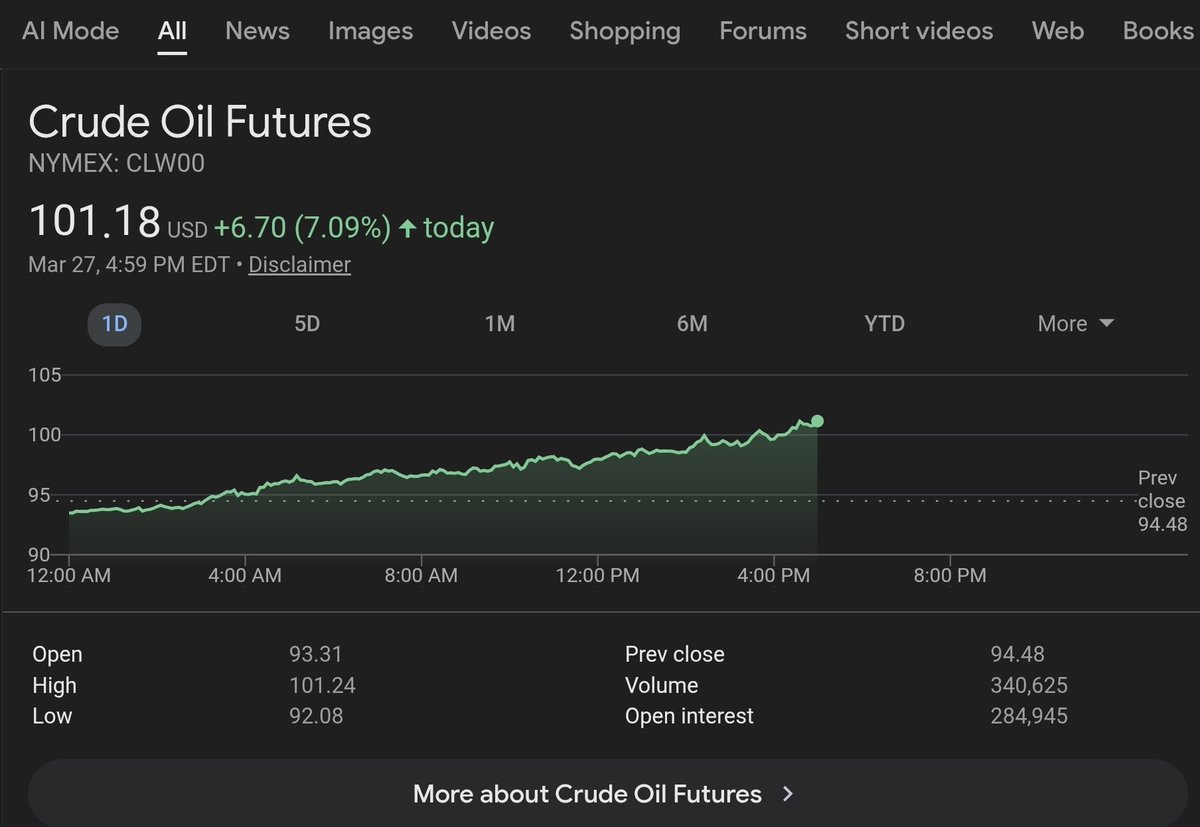The width and height of the screenshot is (1200, 827).
Task: Expand the More time ranges dropdown
Action: [1076, 324]
